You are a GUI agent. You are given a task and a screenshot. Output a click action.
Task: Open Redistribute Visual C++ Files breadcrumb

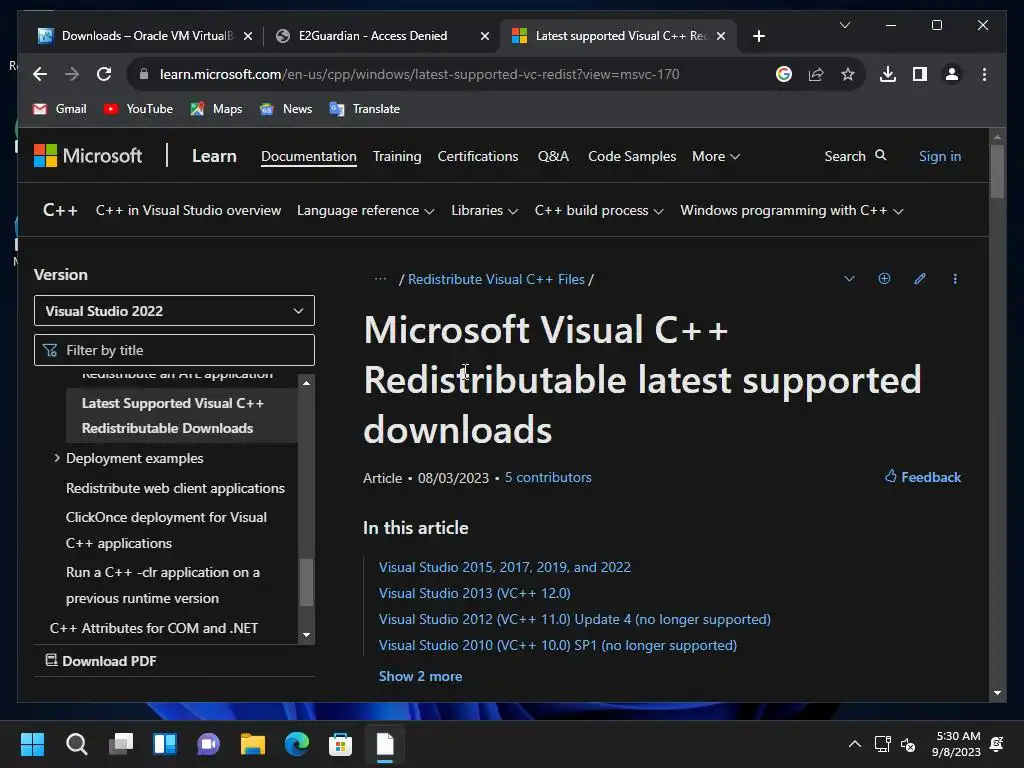click(x=496, y=280)
